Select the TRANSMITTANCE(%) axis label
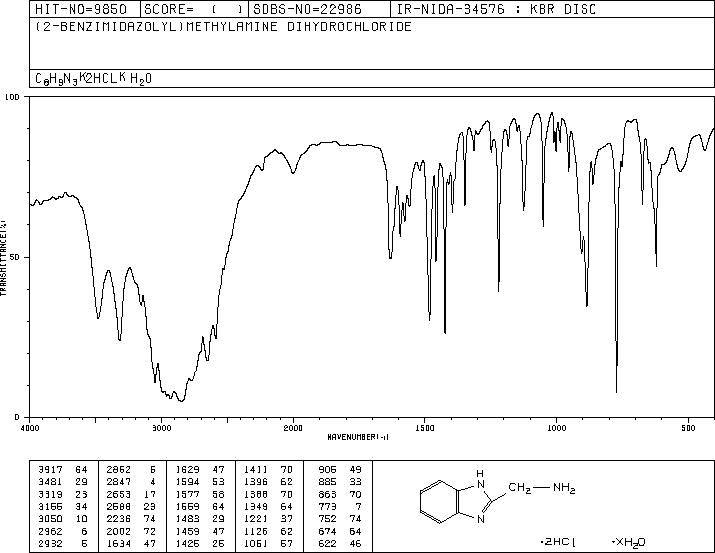The image size is (715, 553). (3, 258)
